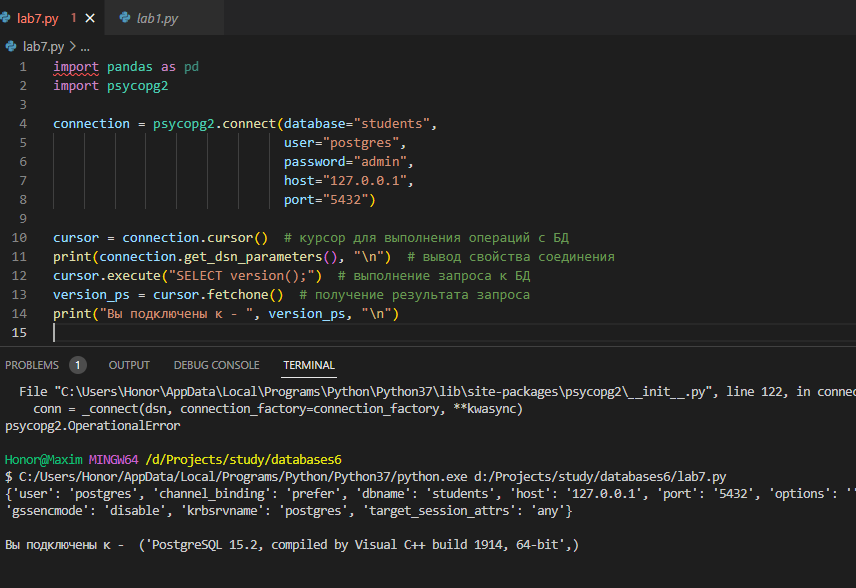Screen dimensions: 856x588
Task: Click comment '# выполнение запроса к БД'
Action: click(434, 276)
